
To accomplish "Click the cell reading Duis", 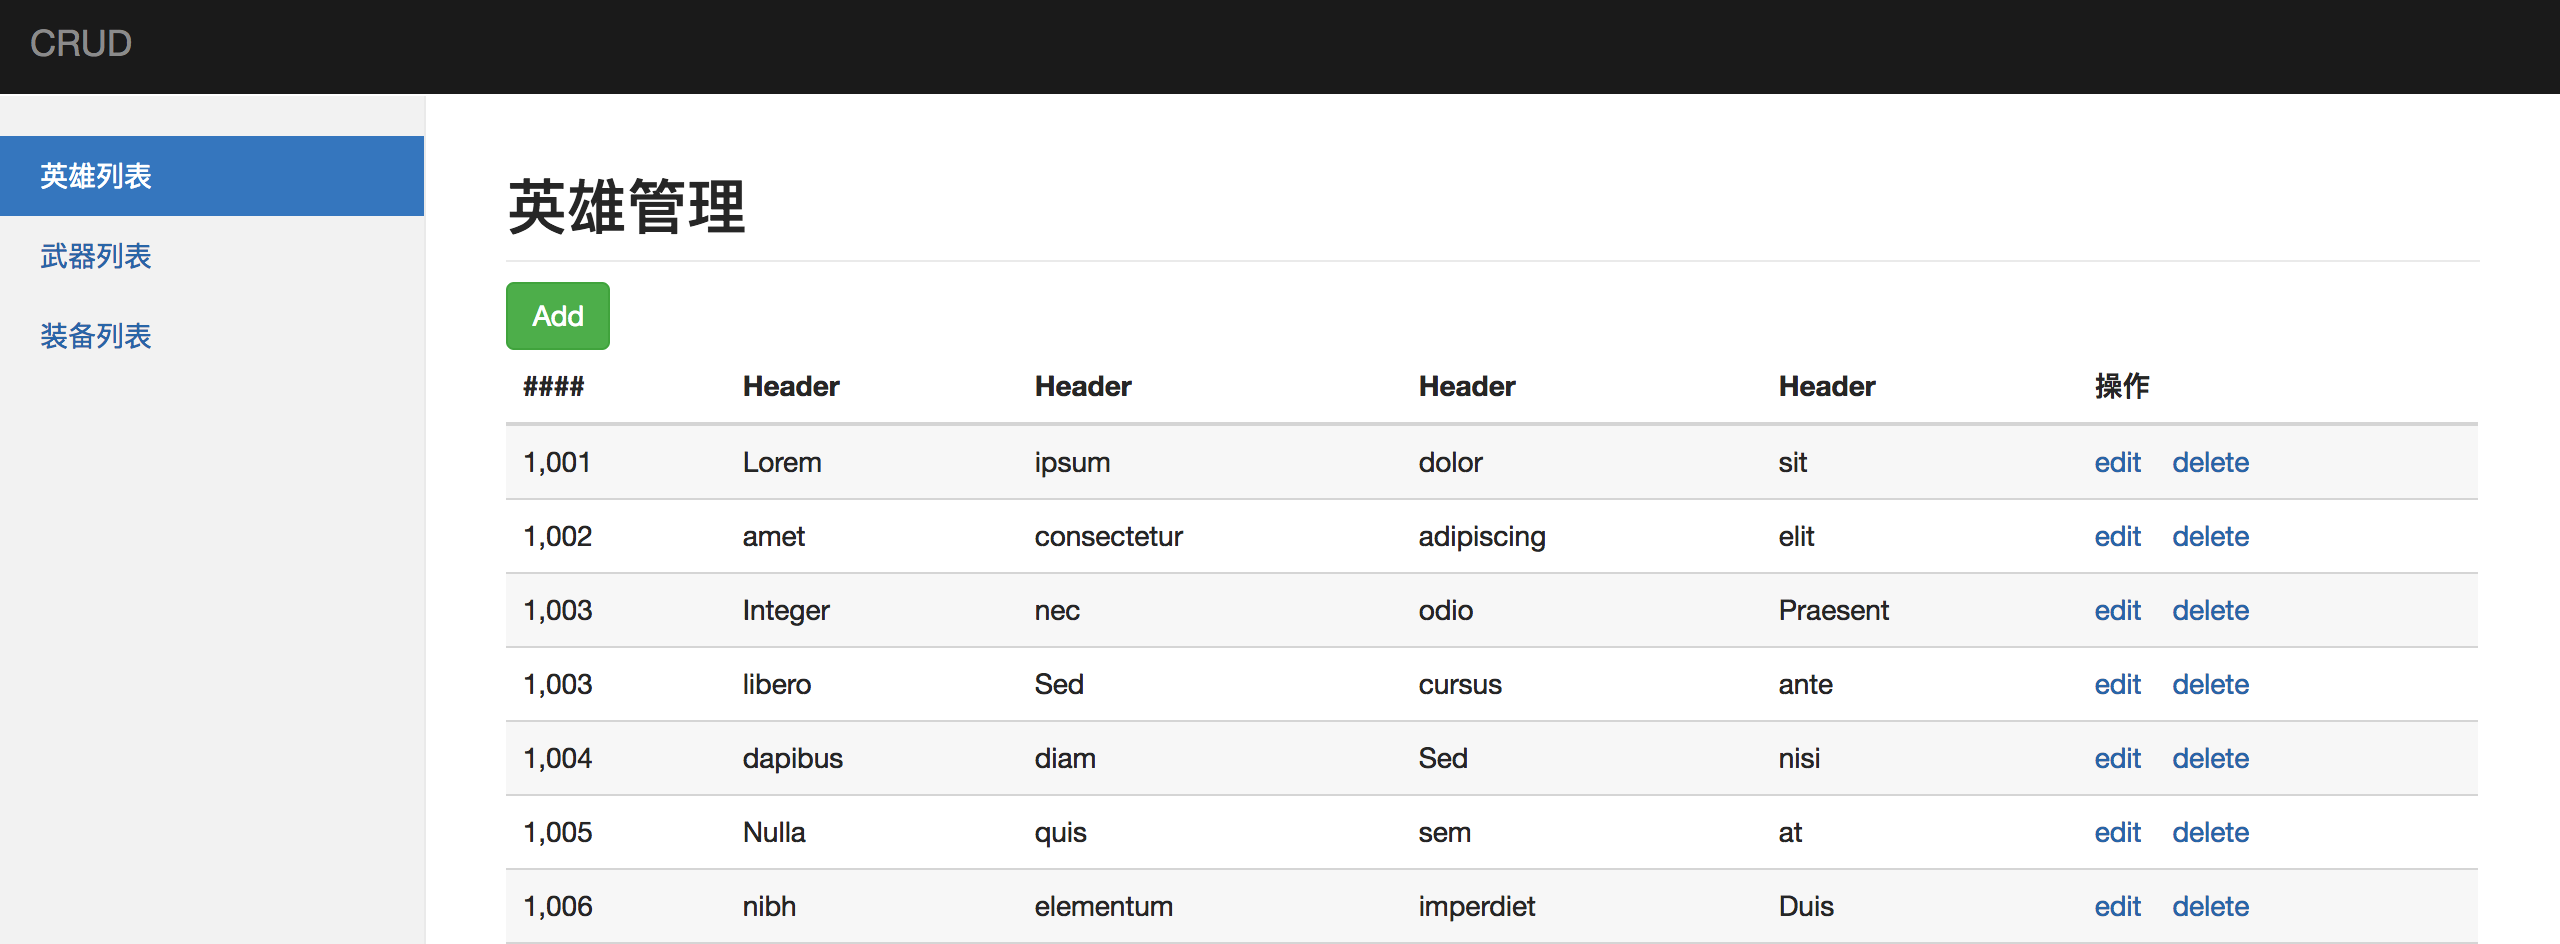I will click(1806, 906).
